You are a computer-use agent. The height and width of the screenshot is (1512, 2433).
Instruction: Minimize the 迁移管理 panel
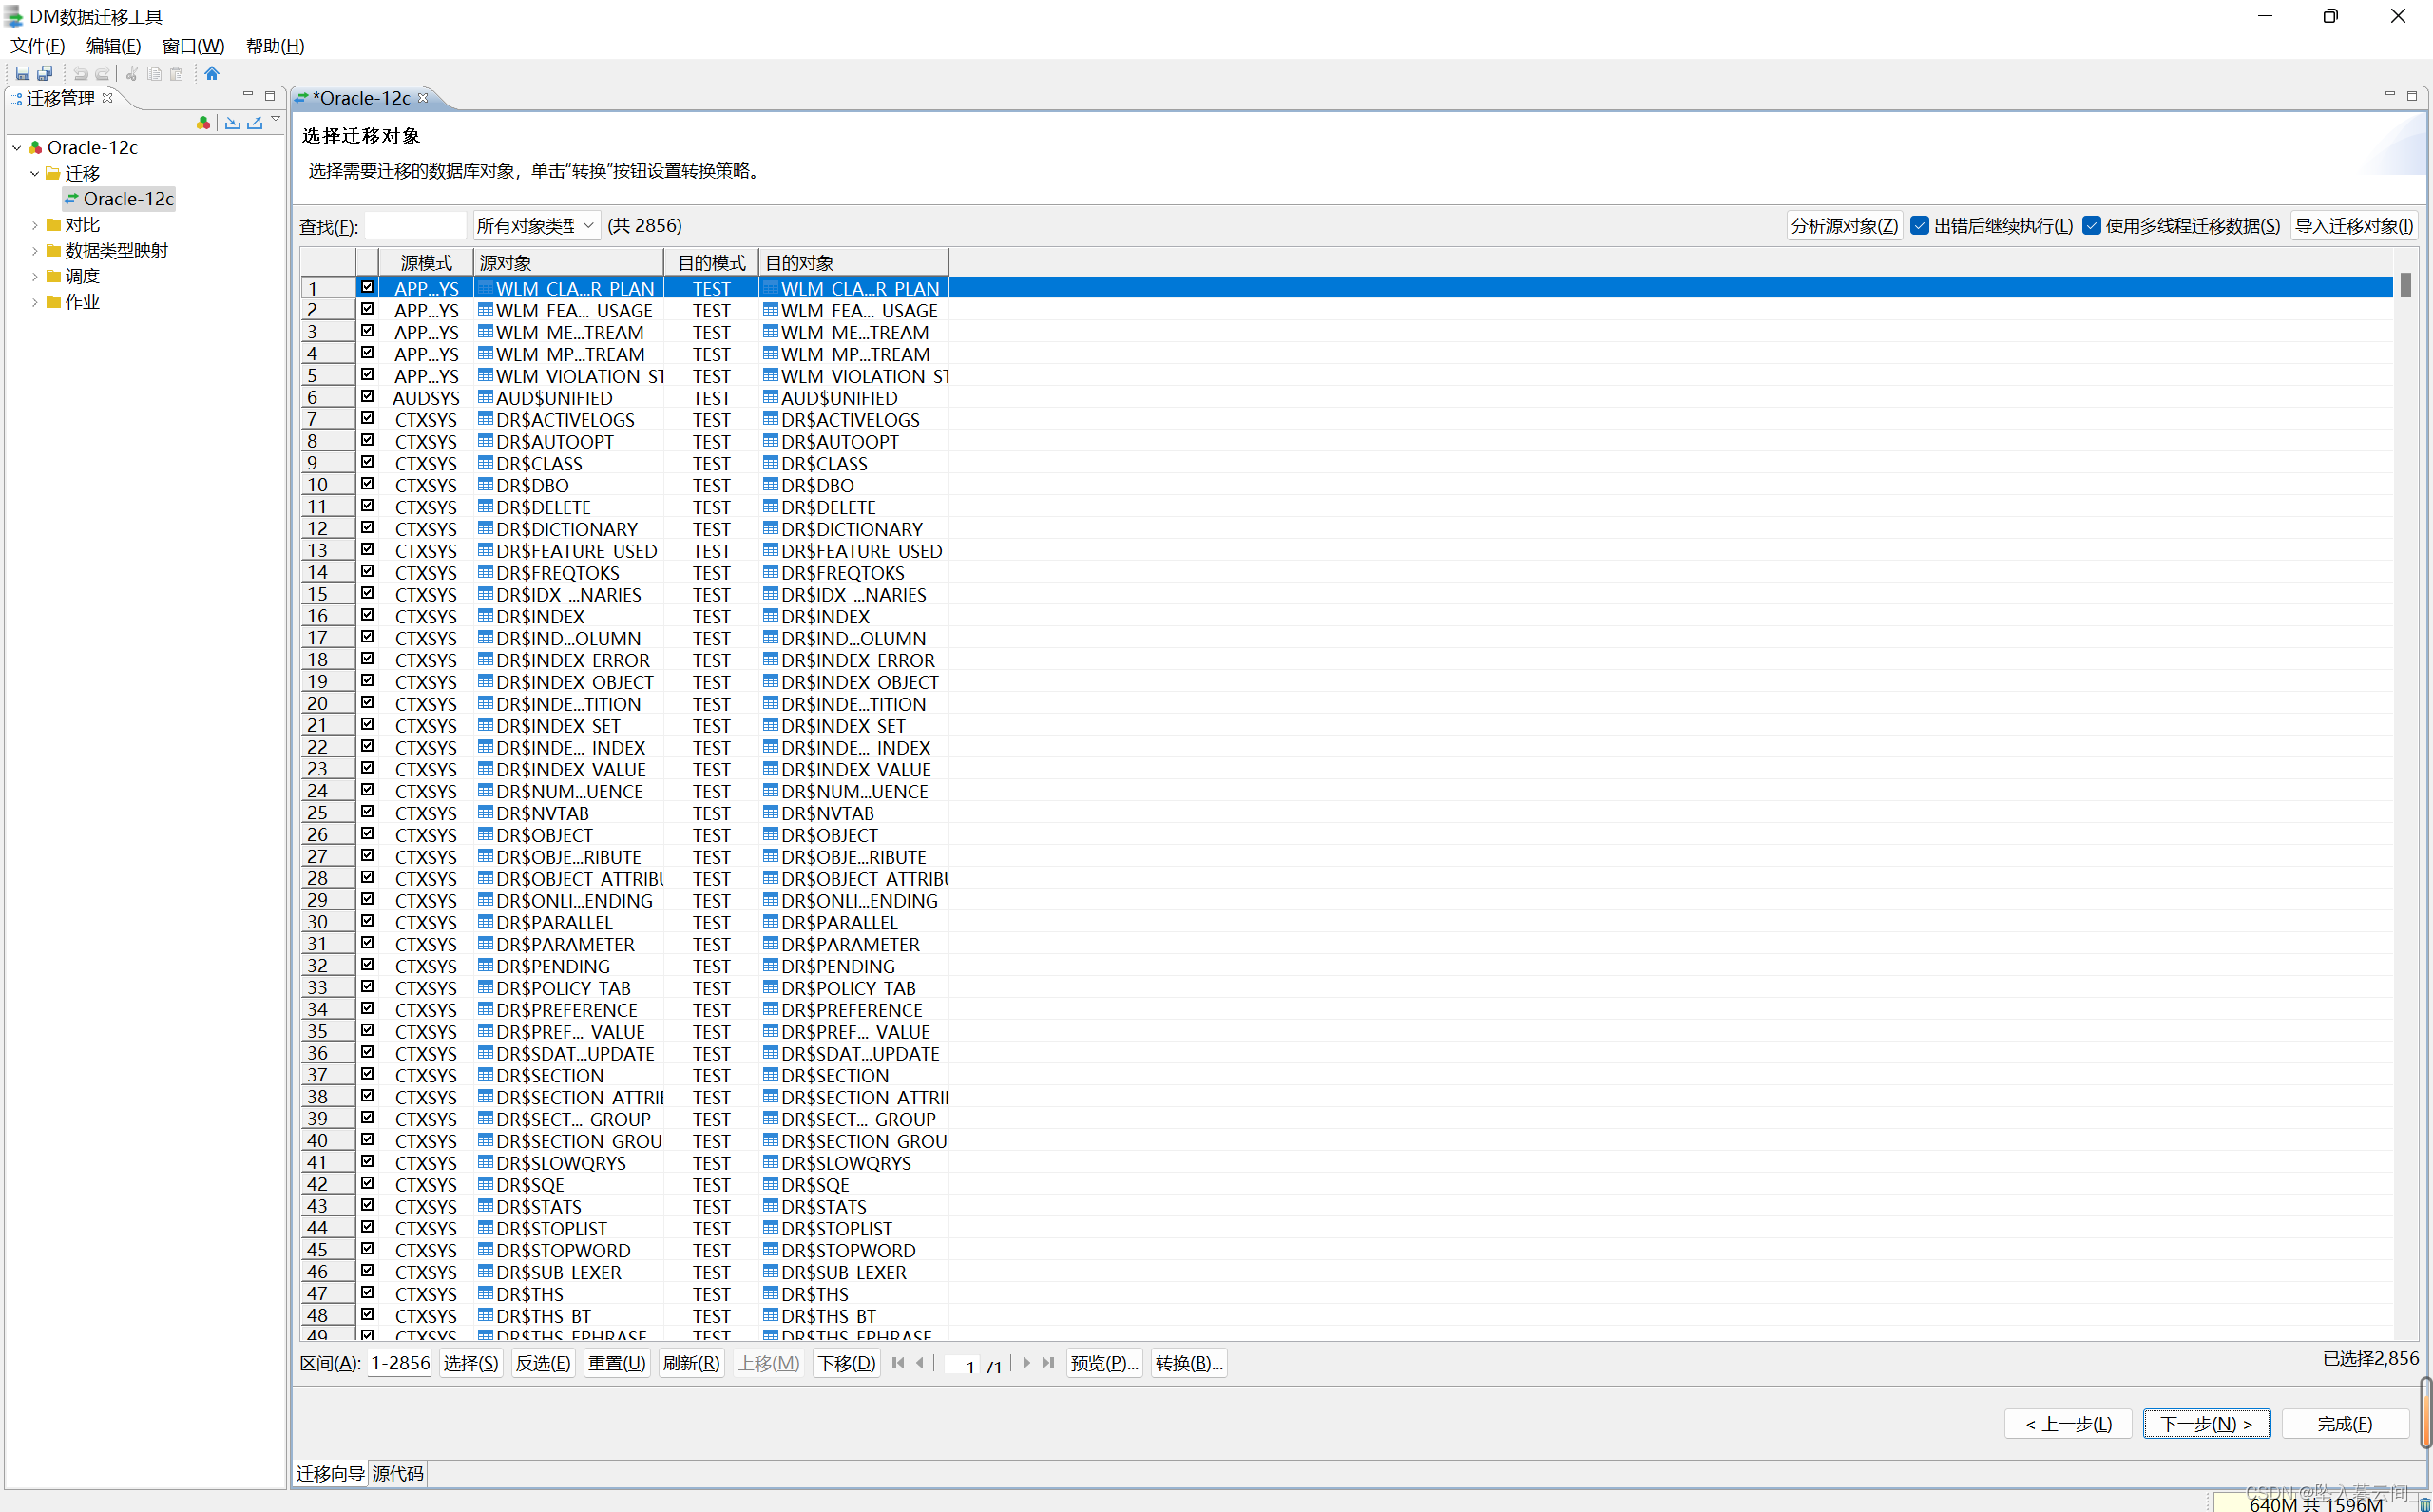(248, 95)
